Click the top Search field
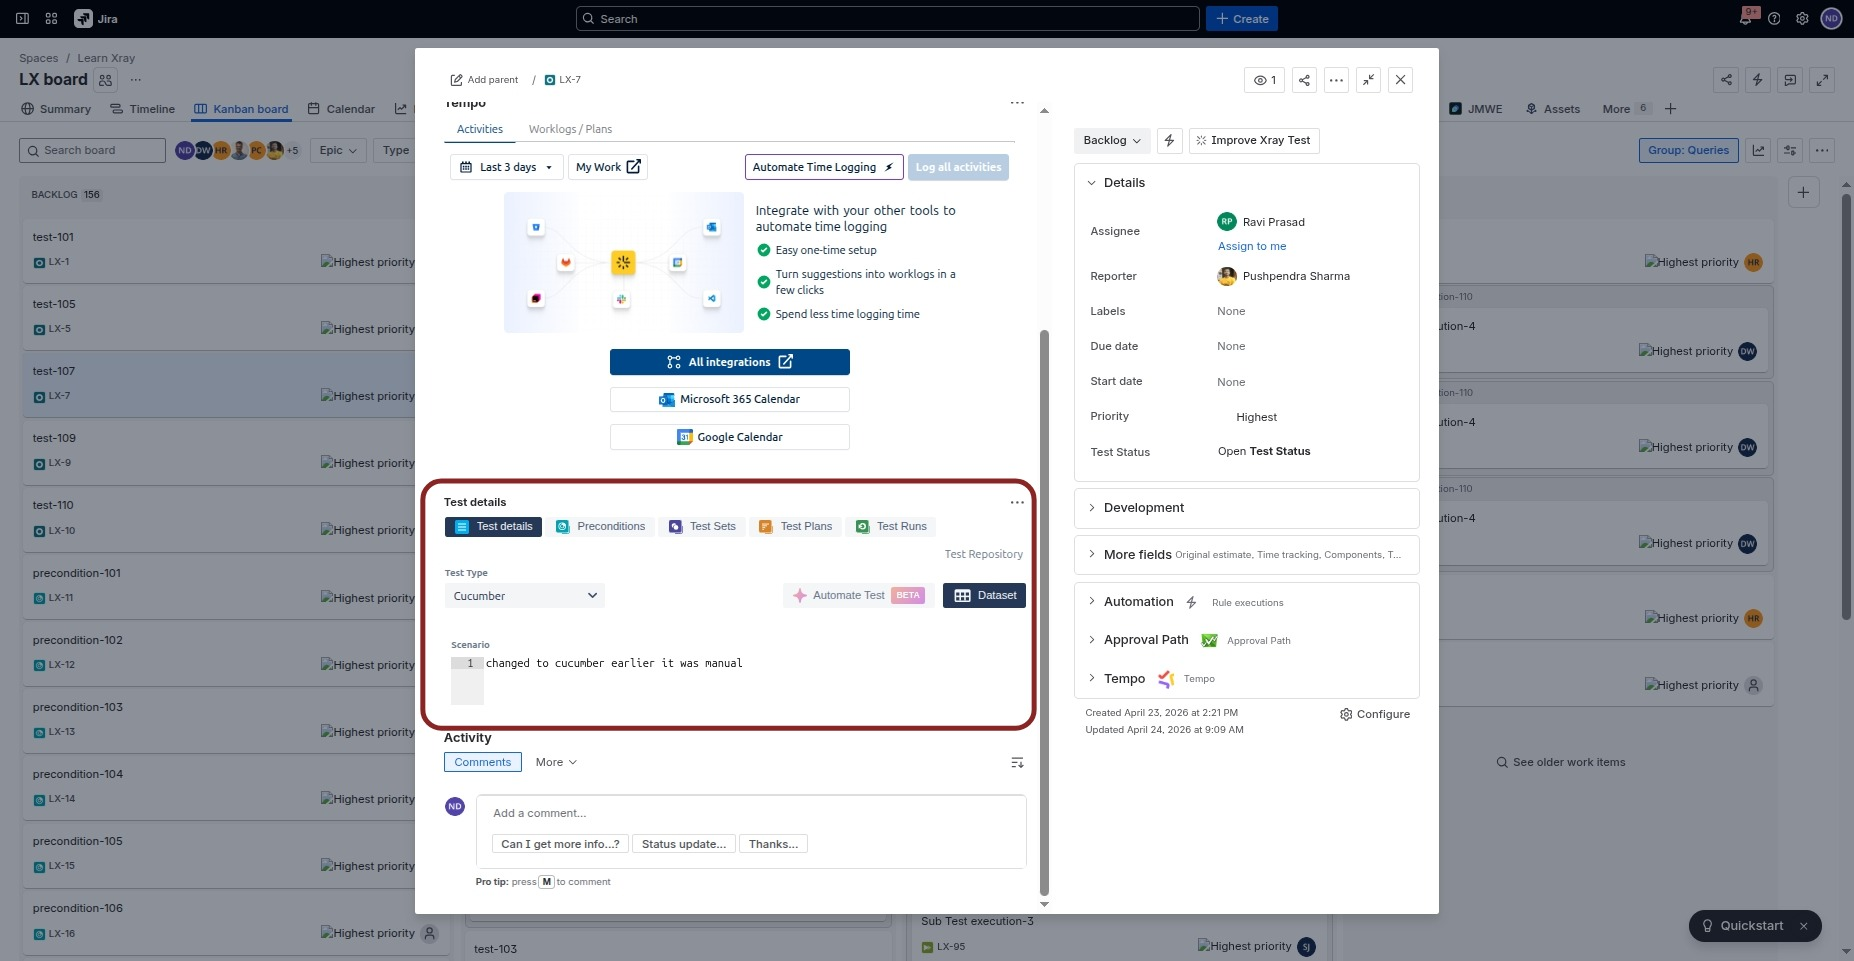1854x961 pixels. pyautogui.click(x=888, y=19)
